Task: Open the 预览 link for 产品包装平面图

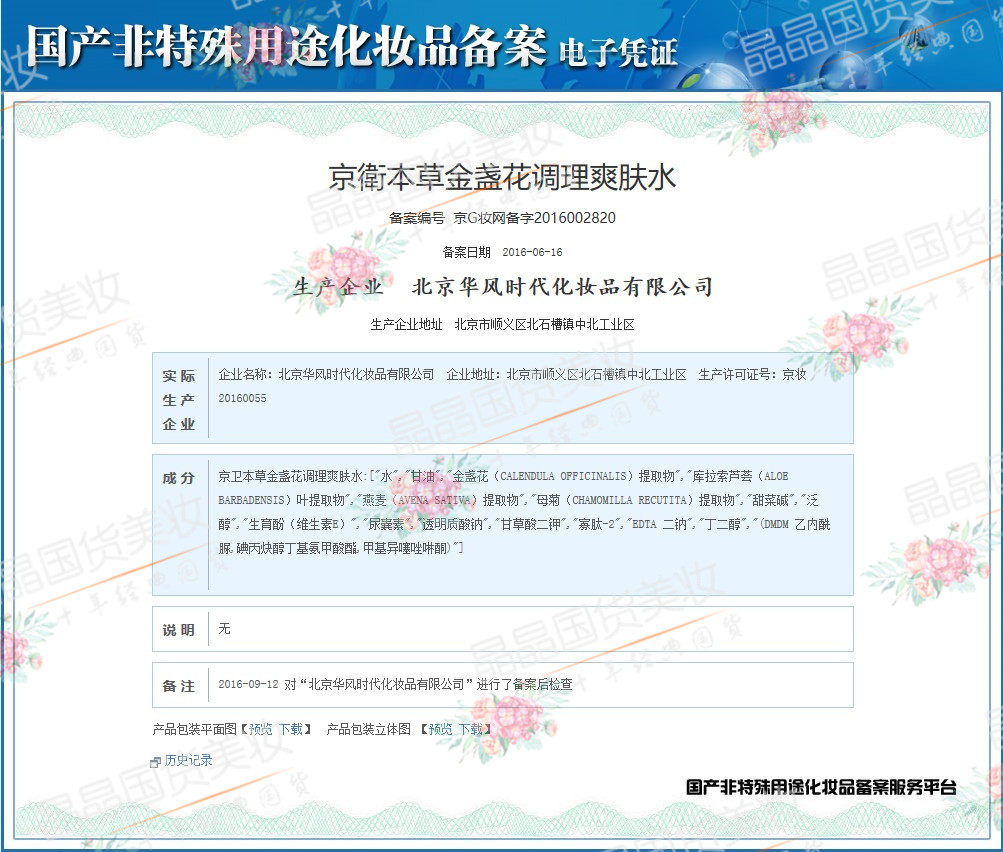Action: [x=260, y=729]
